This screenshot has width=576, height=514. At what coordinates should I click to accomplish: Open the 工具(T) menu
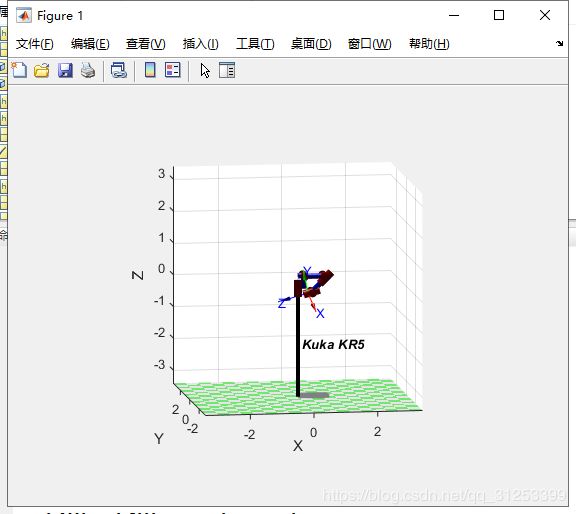[x=255, y=44]
